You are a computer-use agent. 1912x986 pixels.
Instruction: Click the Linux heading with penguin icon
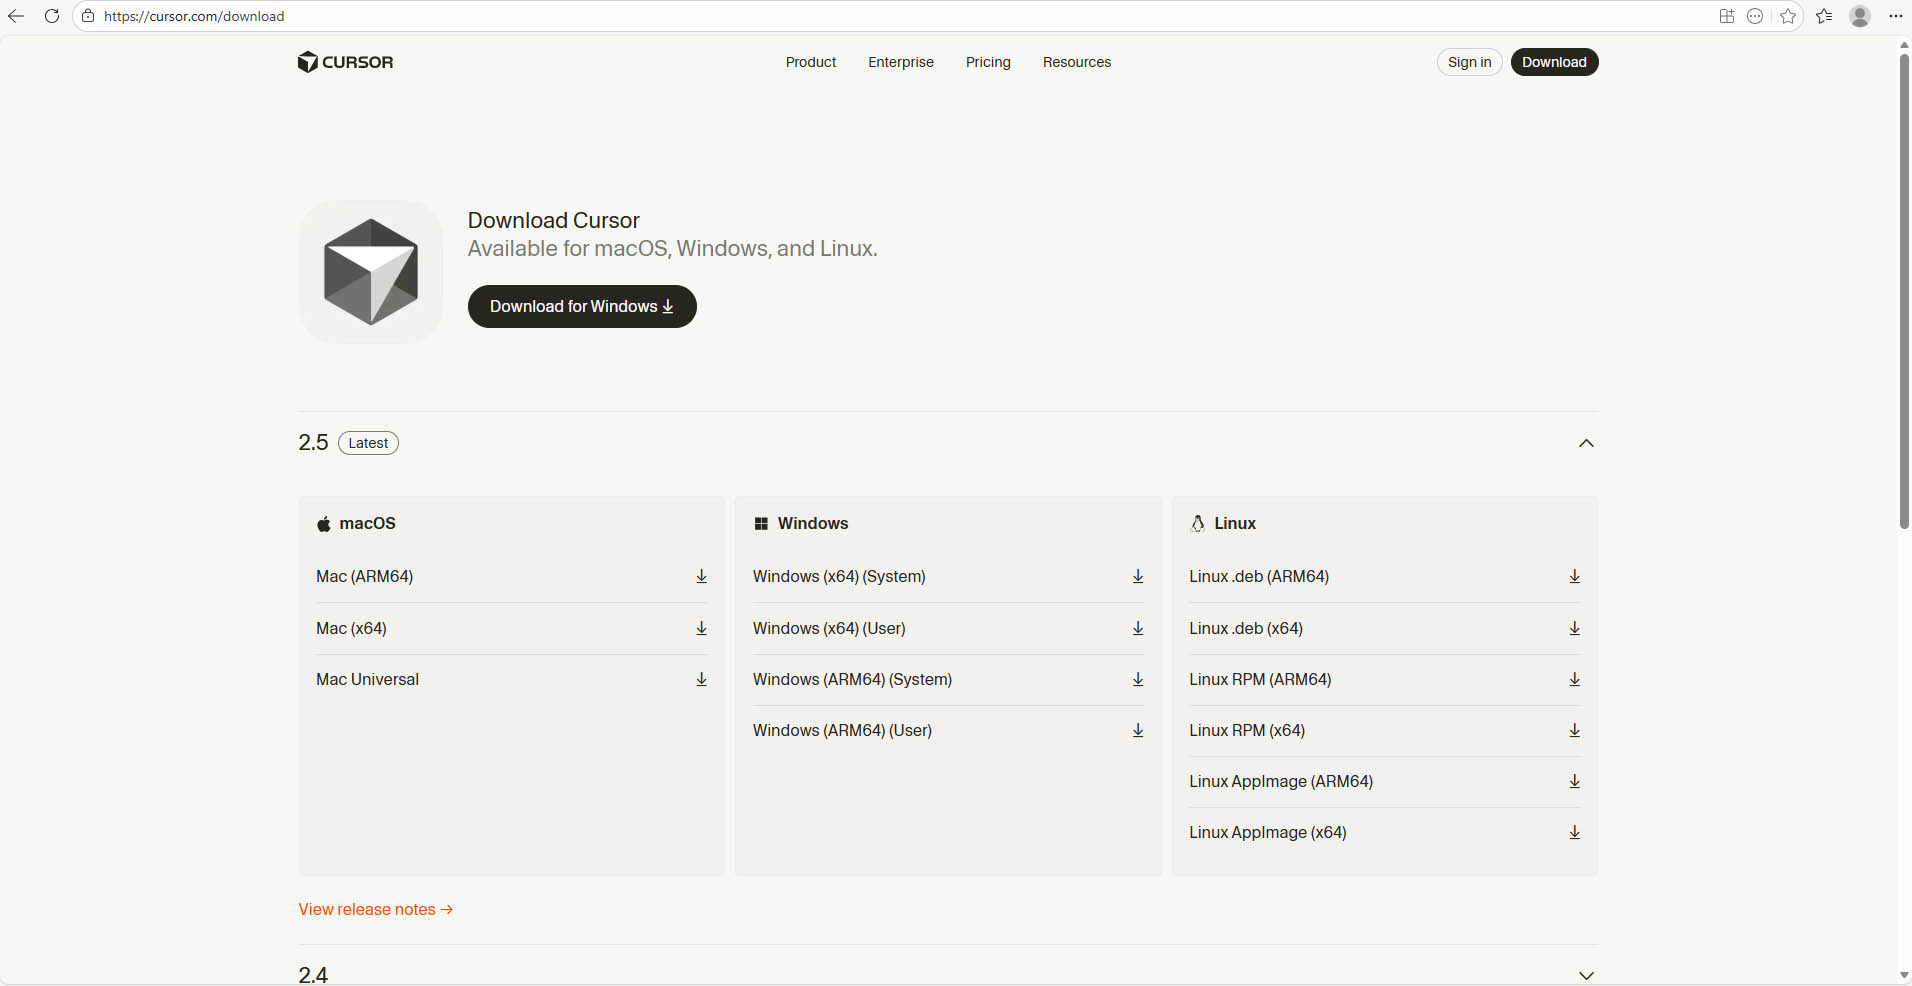pyautogui.click(x=1223, y=523)
